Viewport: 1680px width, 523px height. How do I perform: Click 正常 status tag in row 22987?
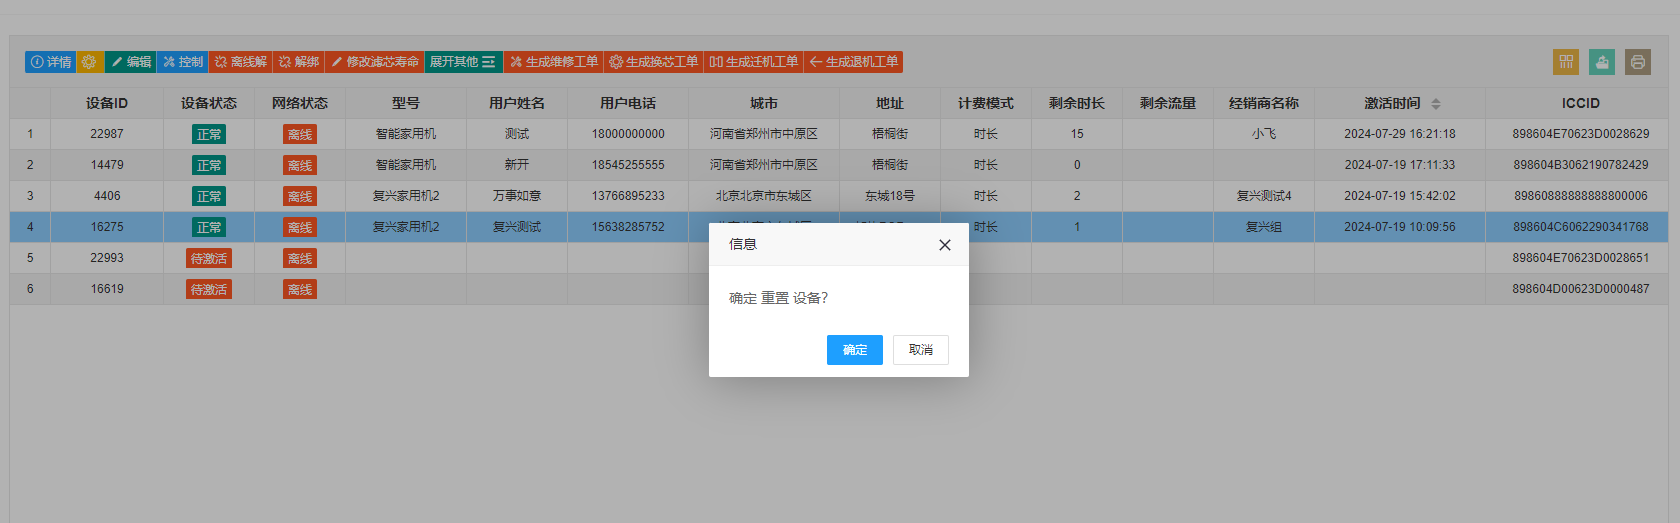[x=209, y=134]
